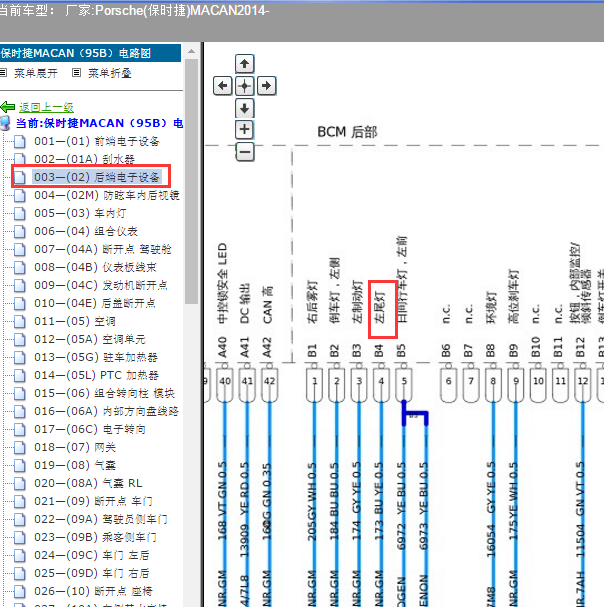604x607 pixels.
Task: Click the computer icon beside 当前:保时捷MACAN
Action: pyautogui.click(x=5, y=123)
